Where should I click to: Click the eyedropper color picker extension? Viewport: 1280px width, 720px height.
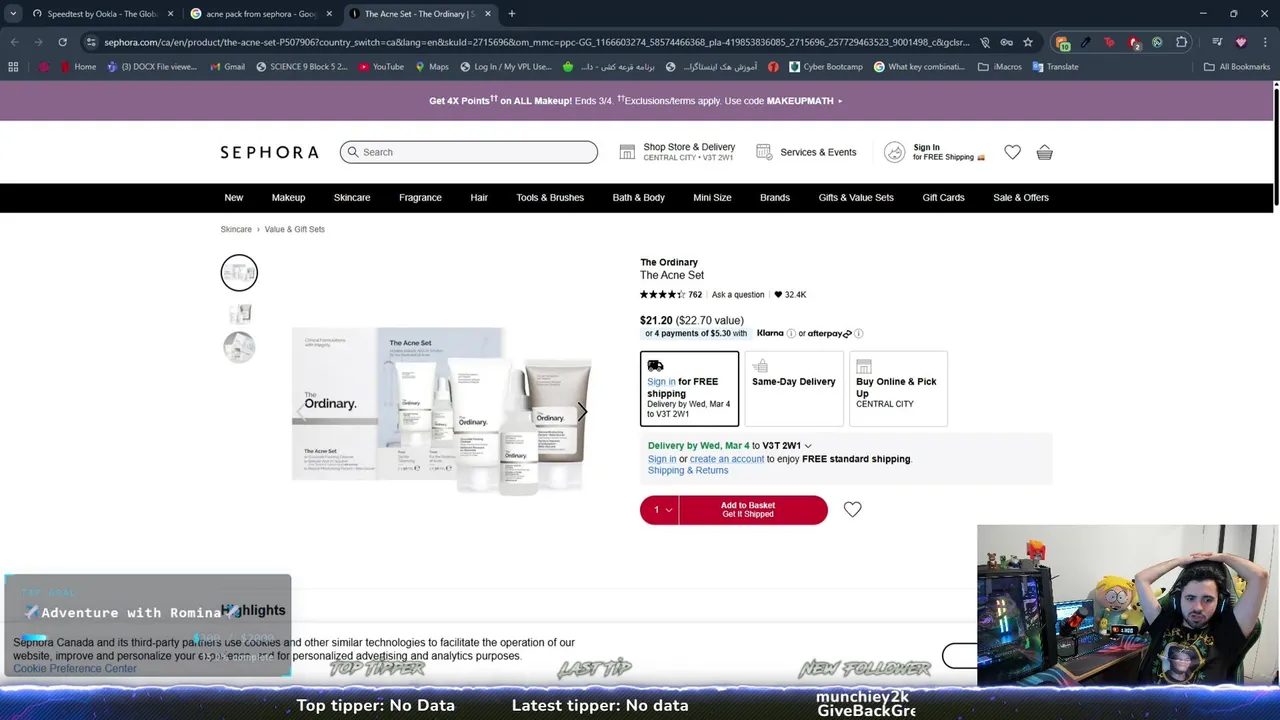tap(1085, 42)
